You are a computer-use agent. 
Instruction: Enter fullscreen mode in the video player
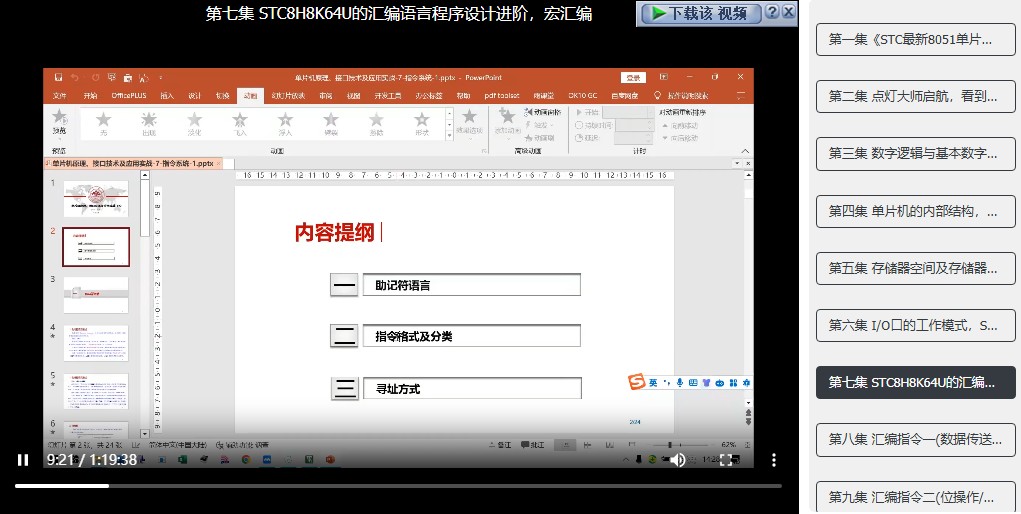[x=726, y=460]
